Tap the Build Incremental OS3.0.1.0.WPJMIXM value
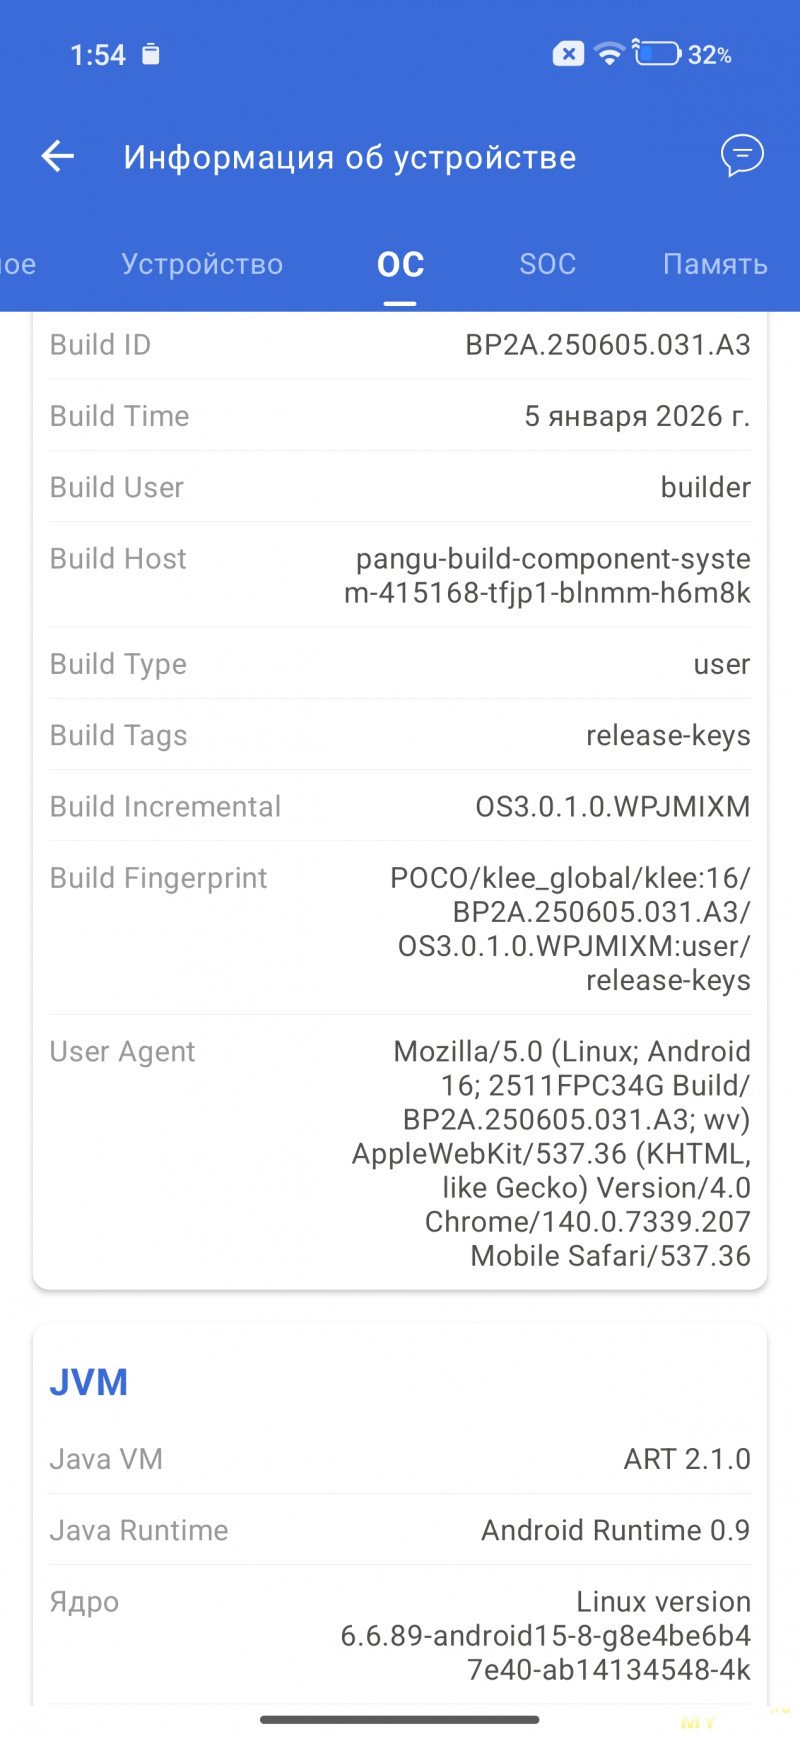 (612, 807)
